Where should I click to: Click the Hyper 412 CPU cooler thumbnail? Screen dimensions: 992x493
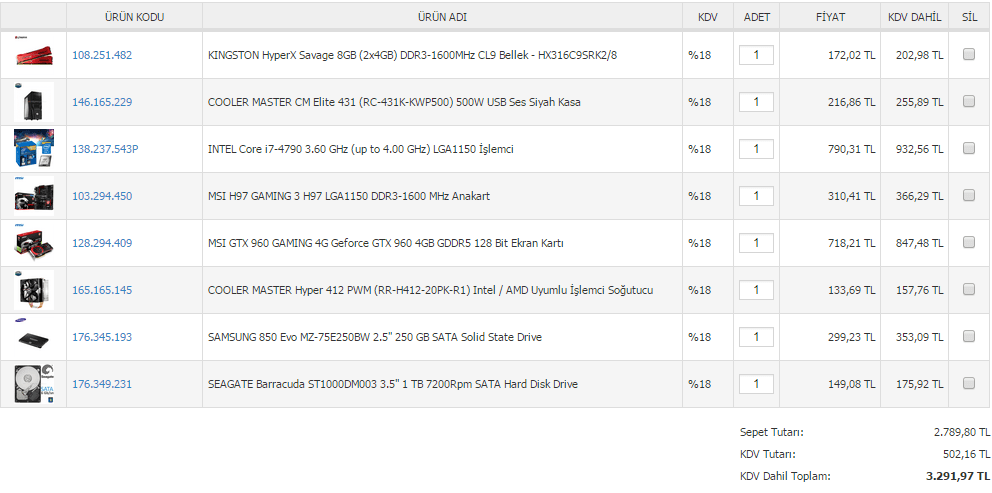tap(34, 290)
